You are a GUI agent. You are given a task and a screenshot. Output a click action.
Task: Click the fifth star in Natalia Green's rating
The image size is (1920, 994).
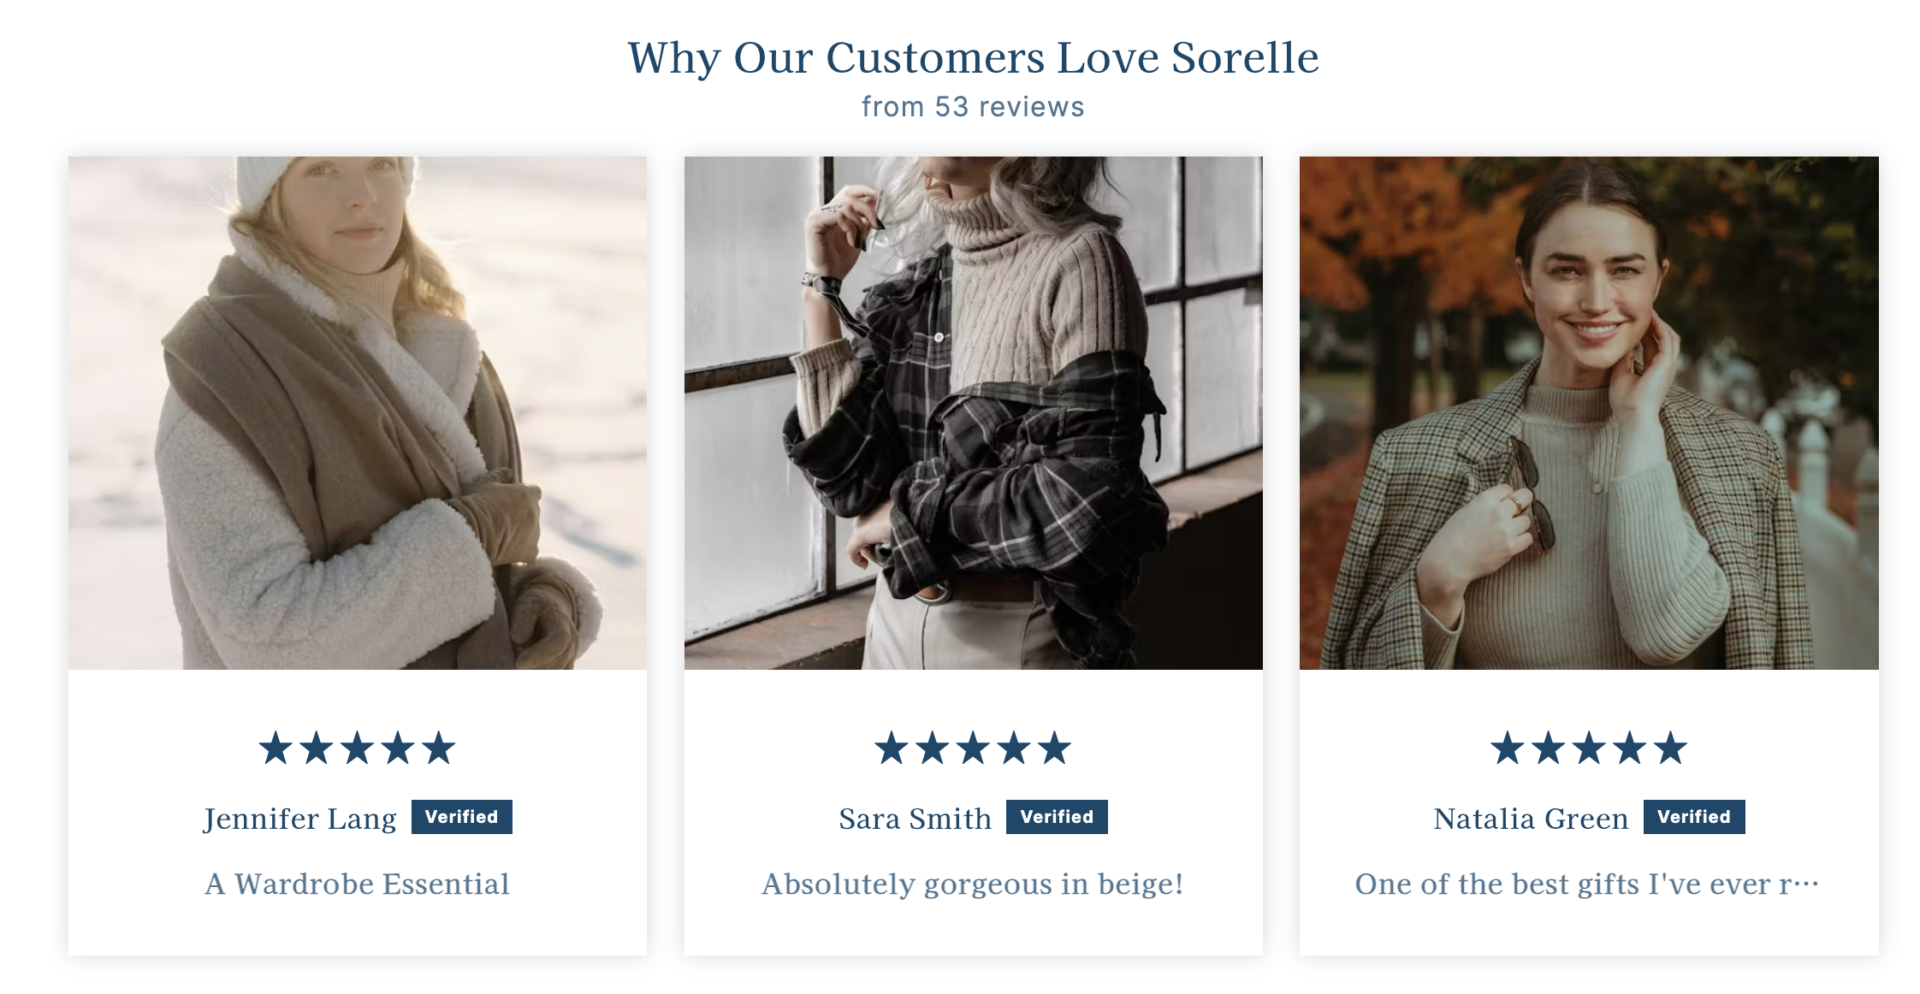click(1670, 748)
